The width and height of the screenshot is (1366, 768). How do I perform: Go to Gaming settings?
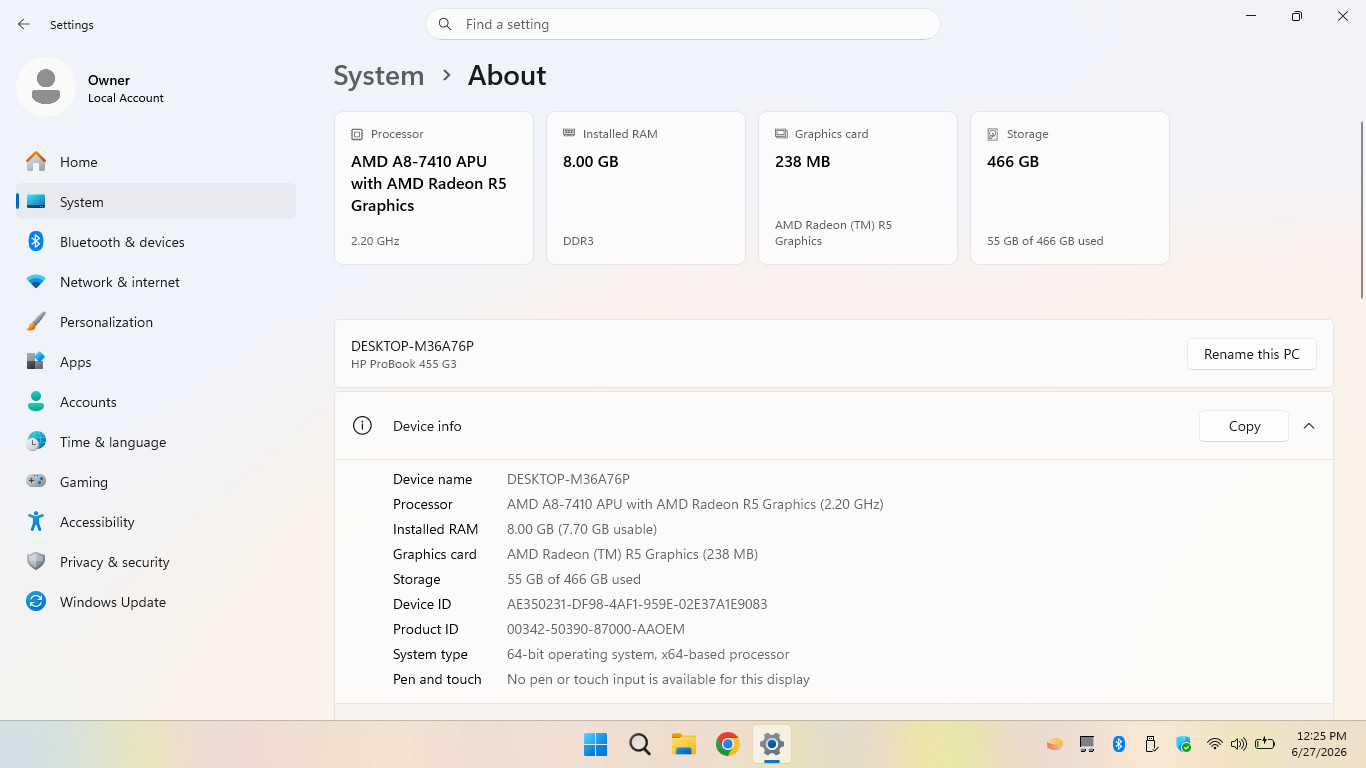(156, 482)
